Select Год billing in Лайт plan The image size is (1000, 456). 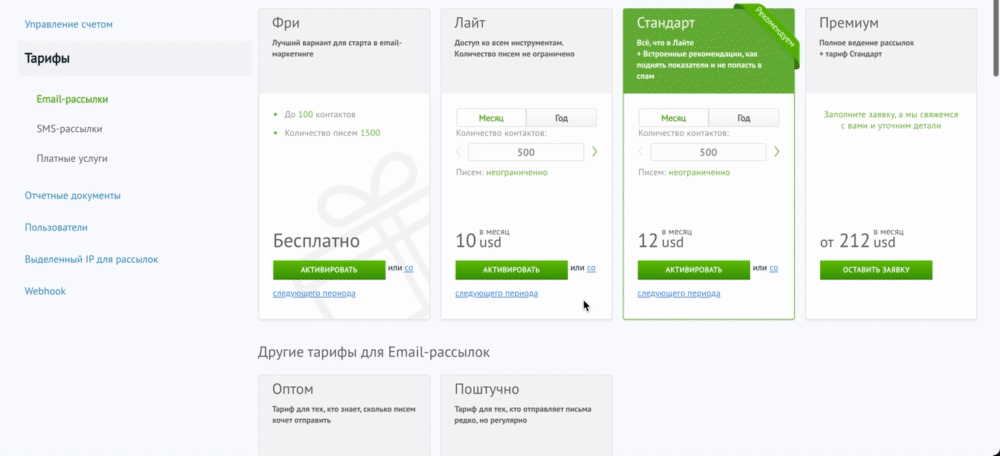click(561, 118)
